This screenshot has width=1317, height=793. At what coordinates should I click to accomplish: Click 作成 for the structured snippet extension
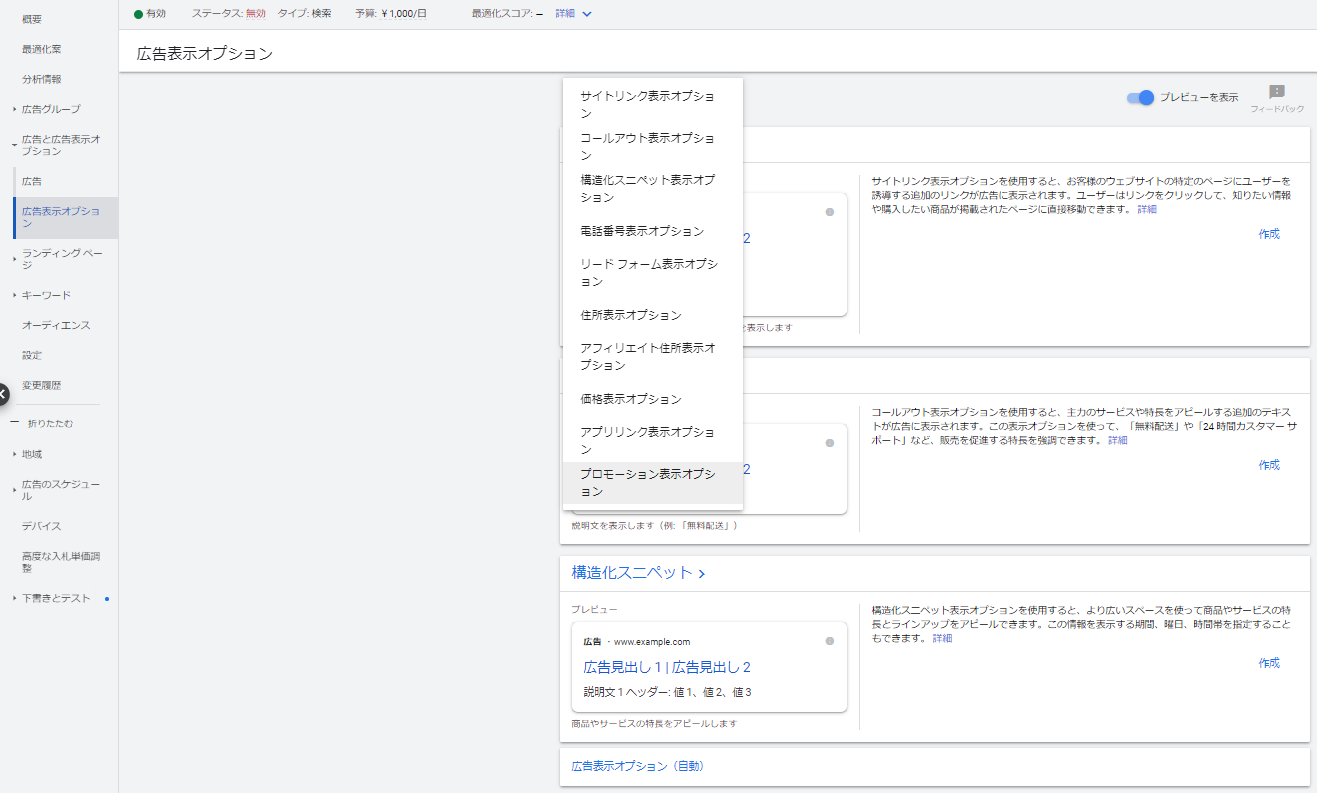(x=1269, y=663)
